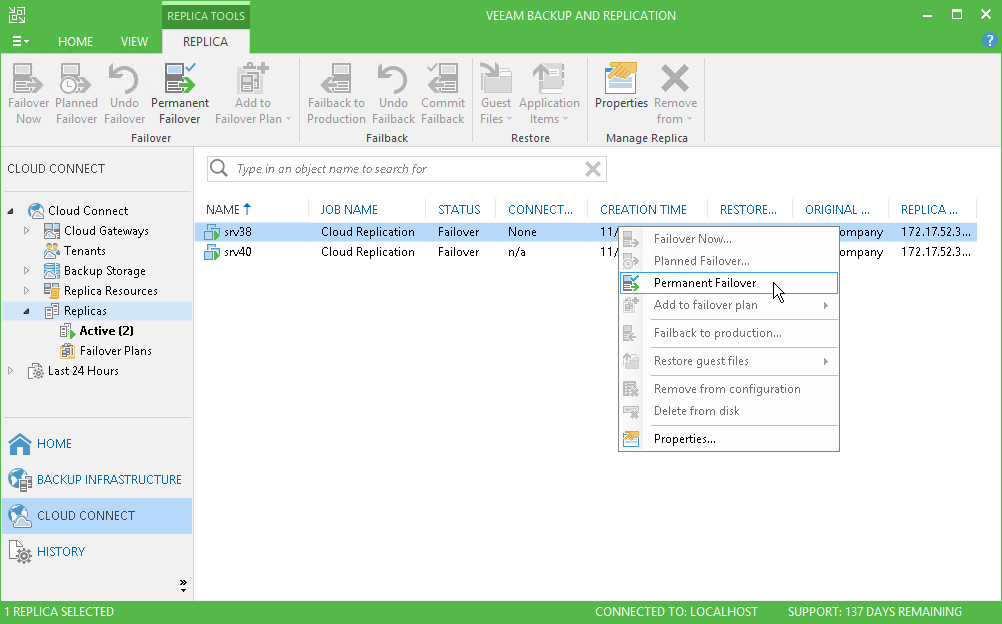Sort the list by JOB NAME column

pos(349,210)
